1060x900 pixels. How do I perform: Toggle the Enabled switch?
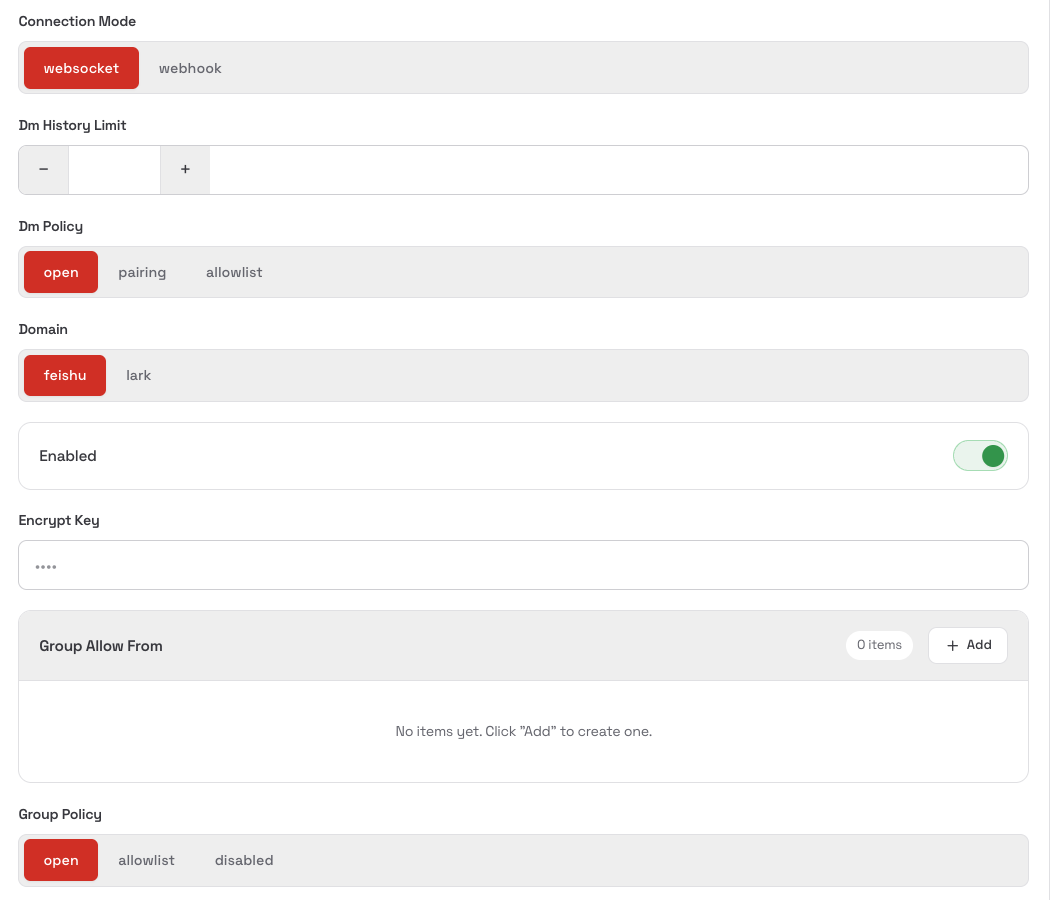[980, 456]
